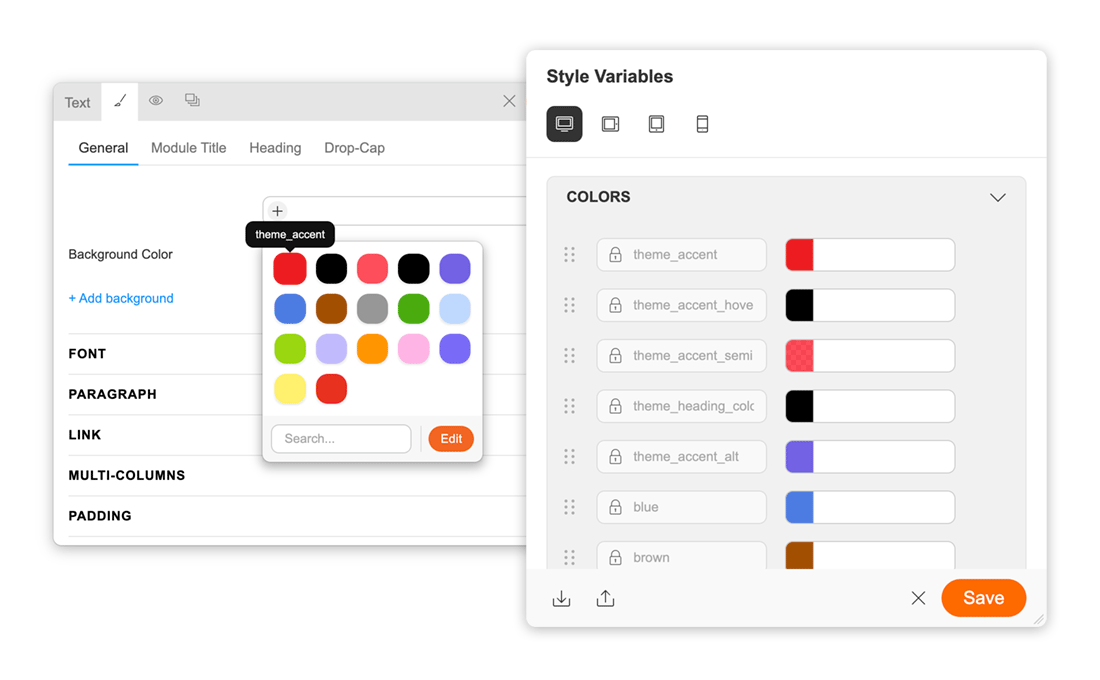Screen dimensions: 1100x680
Task: Open the Drop-Cap tab
Action: point(354,148)
